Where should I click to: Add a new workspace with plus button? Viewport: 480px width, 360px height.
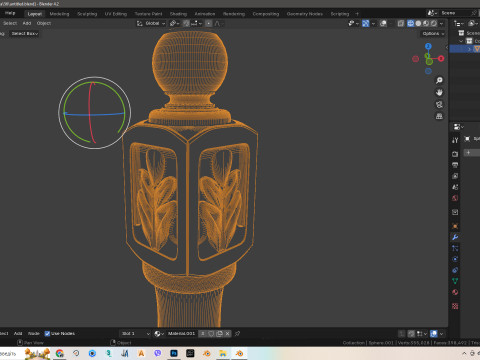357,14
